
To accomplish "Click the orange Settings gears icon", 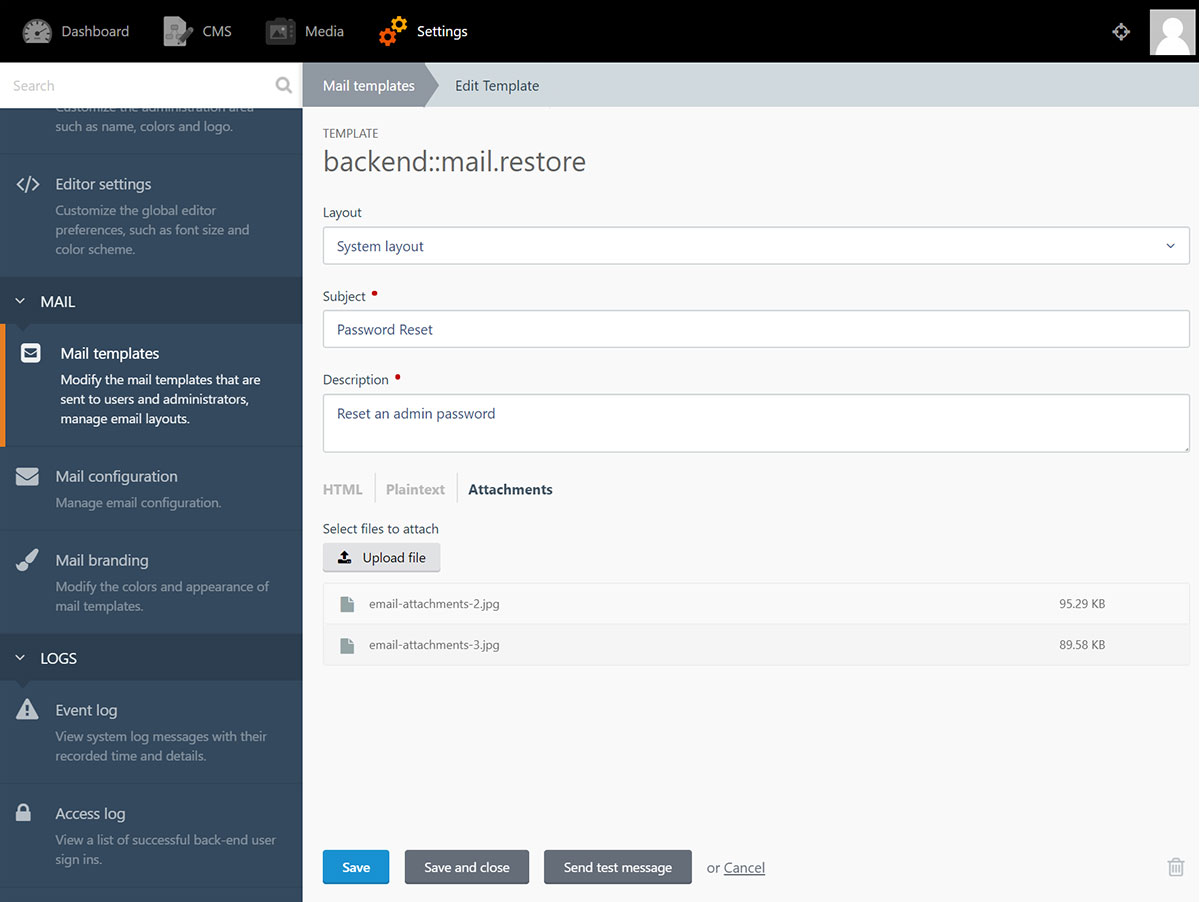I will click(x=393, y=31).
